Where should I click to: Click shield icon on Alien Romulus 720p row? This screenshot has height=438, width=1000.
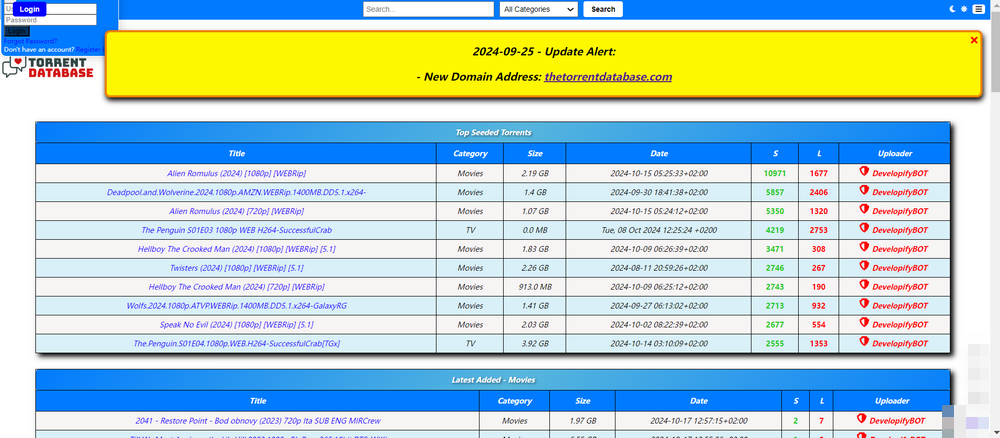click(x=864, y=208)
